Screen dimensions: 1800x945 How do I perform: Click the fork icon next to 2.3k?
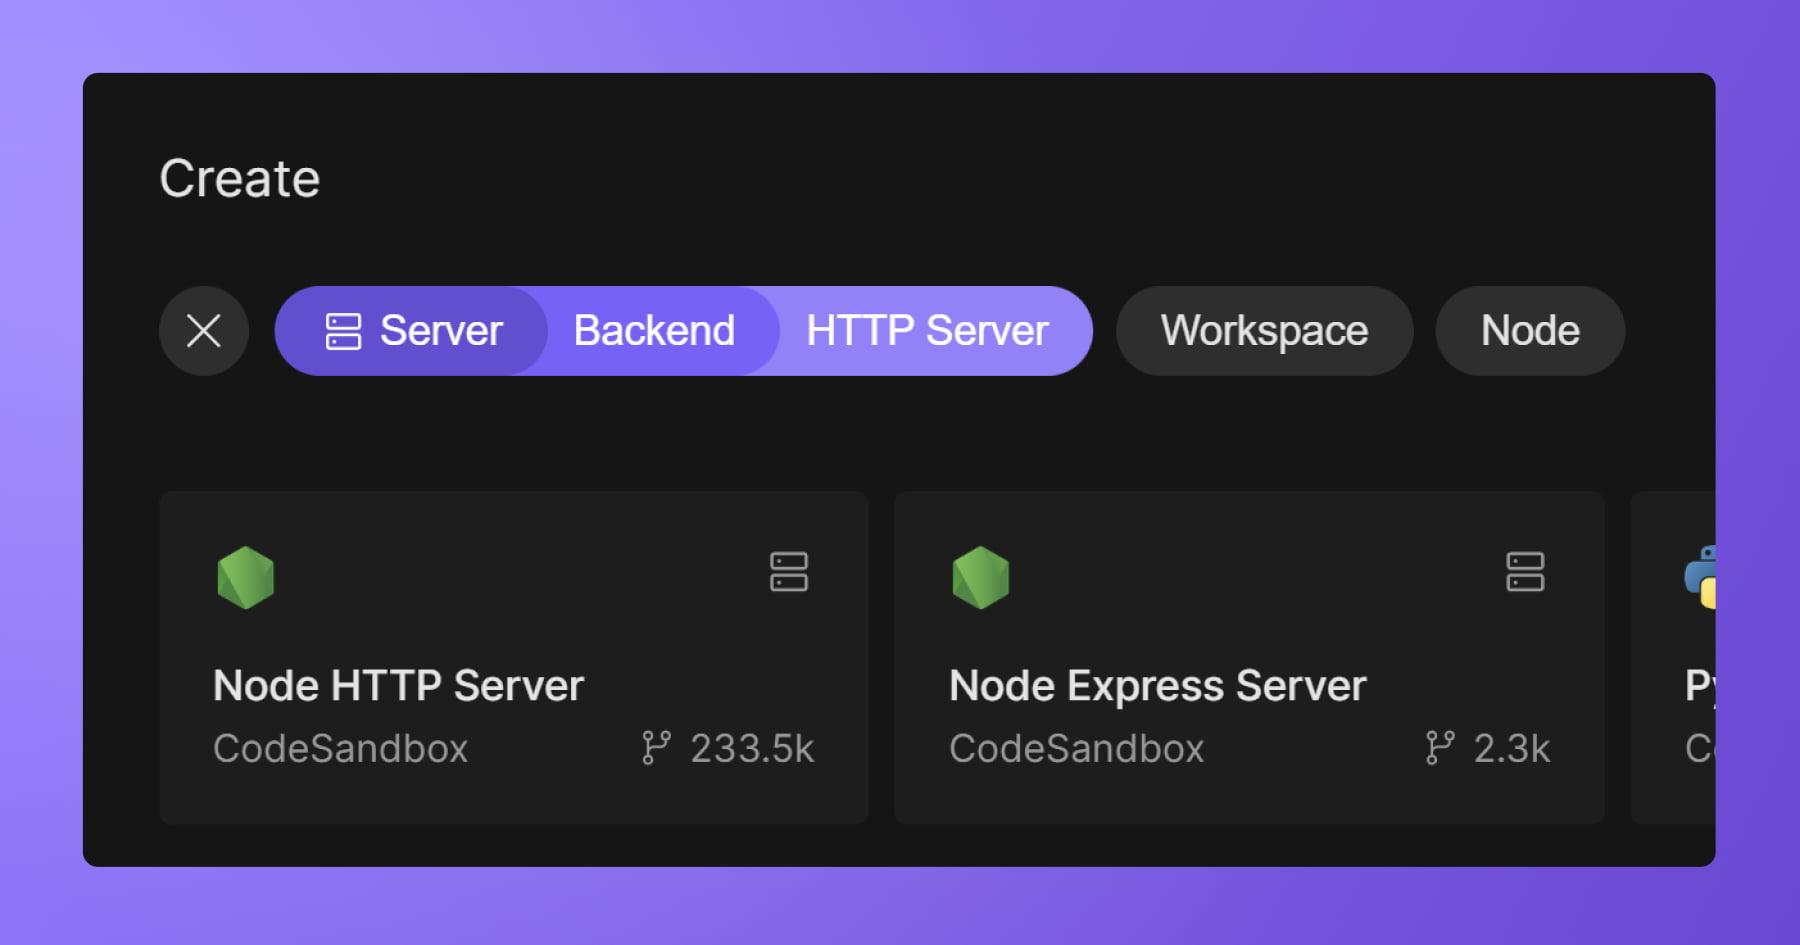pyautogui.click(x=1441, y=748)
